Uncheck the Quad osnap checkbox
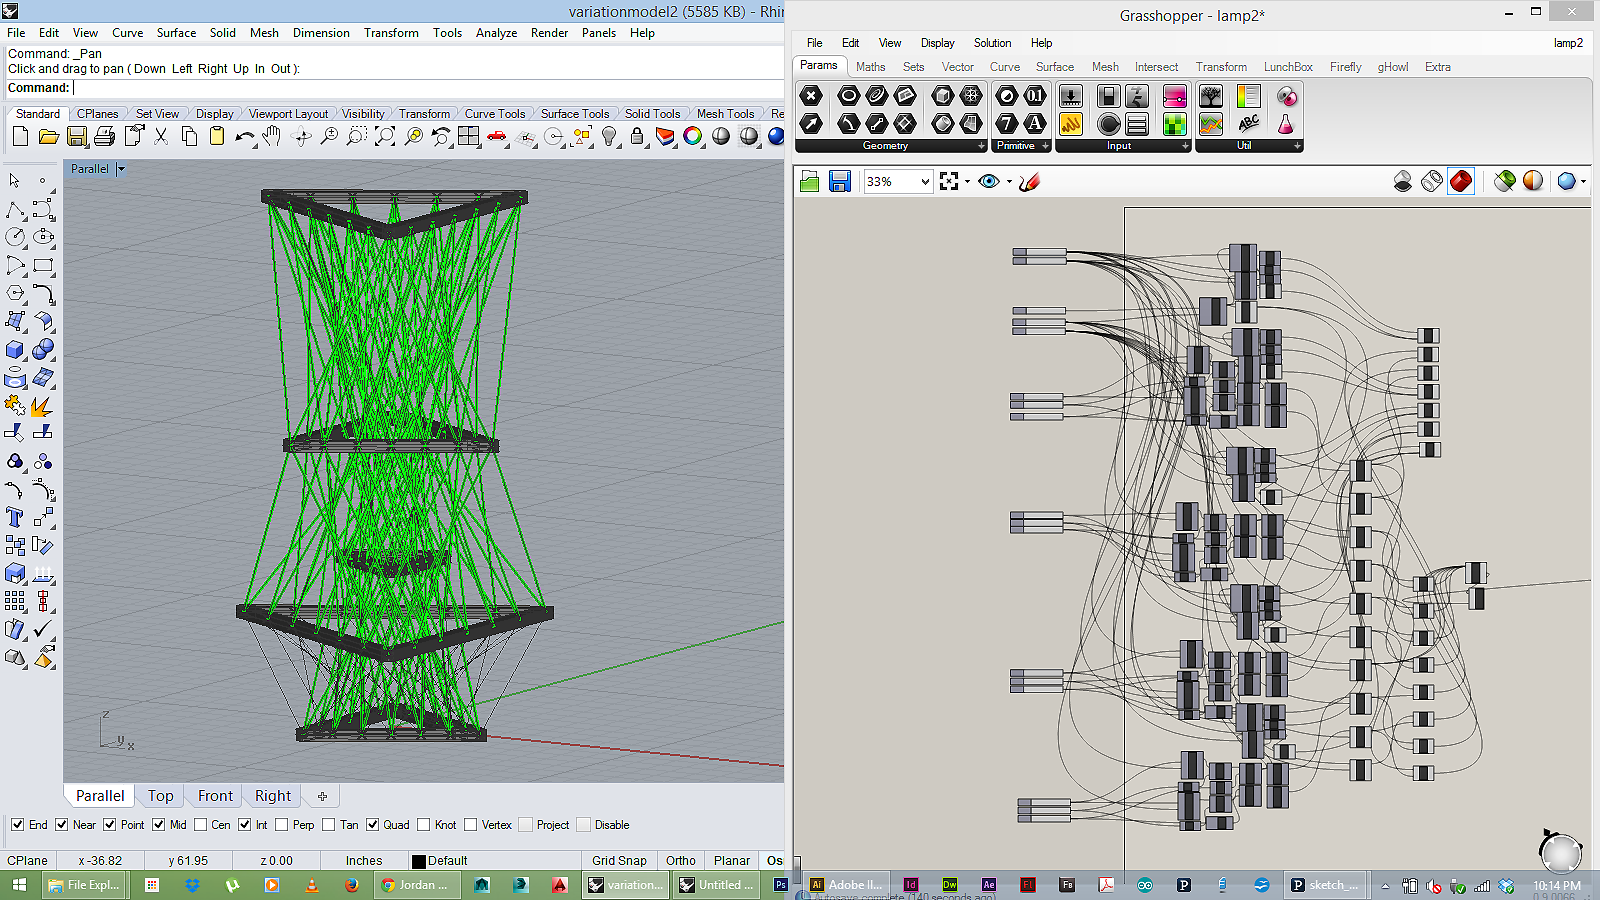 372,825
